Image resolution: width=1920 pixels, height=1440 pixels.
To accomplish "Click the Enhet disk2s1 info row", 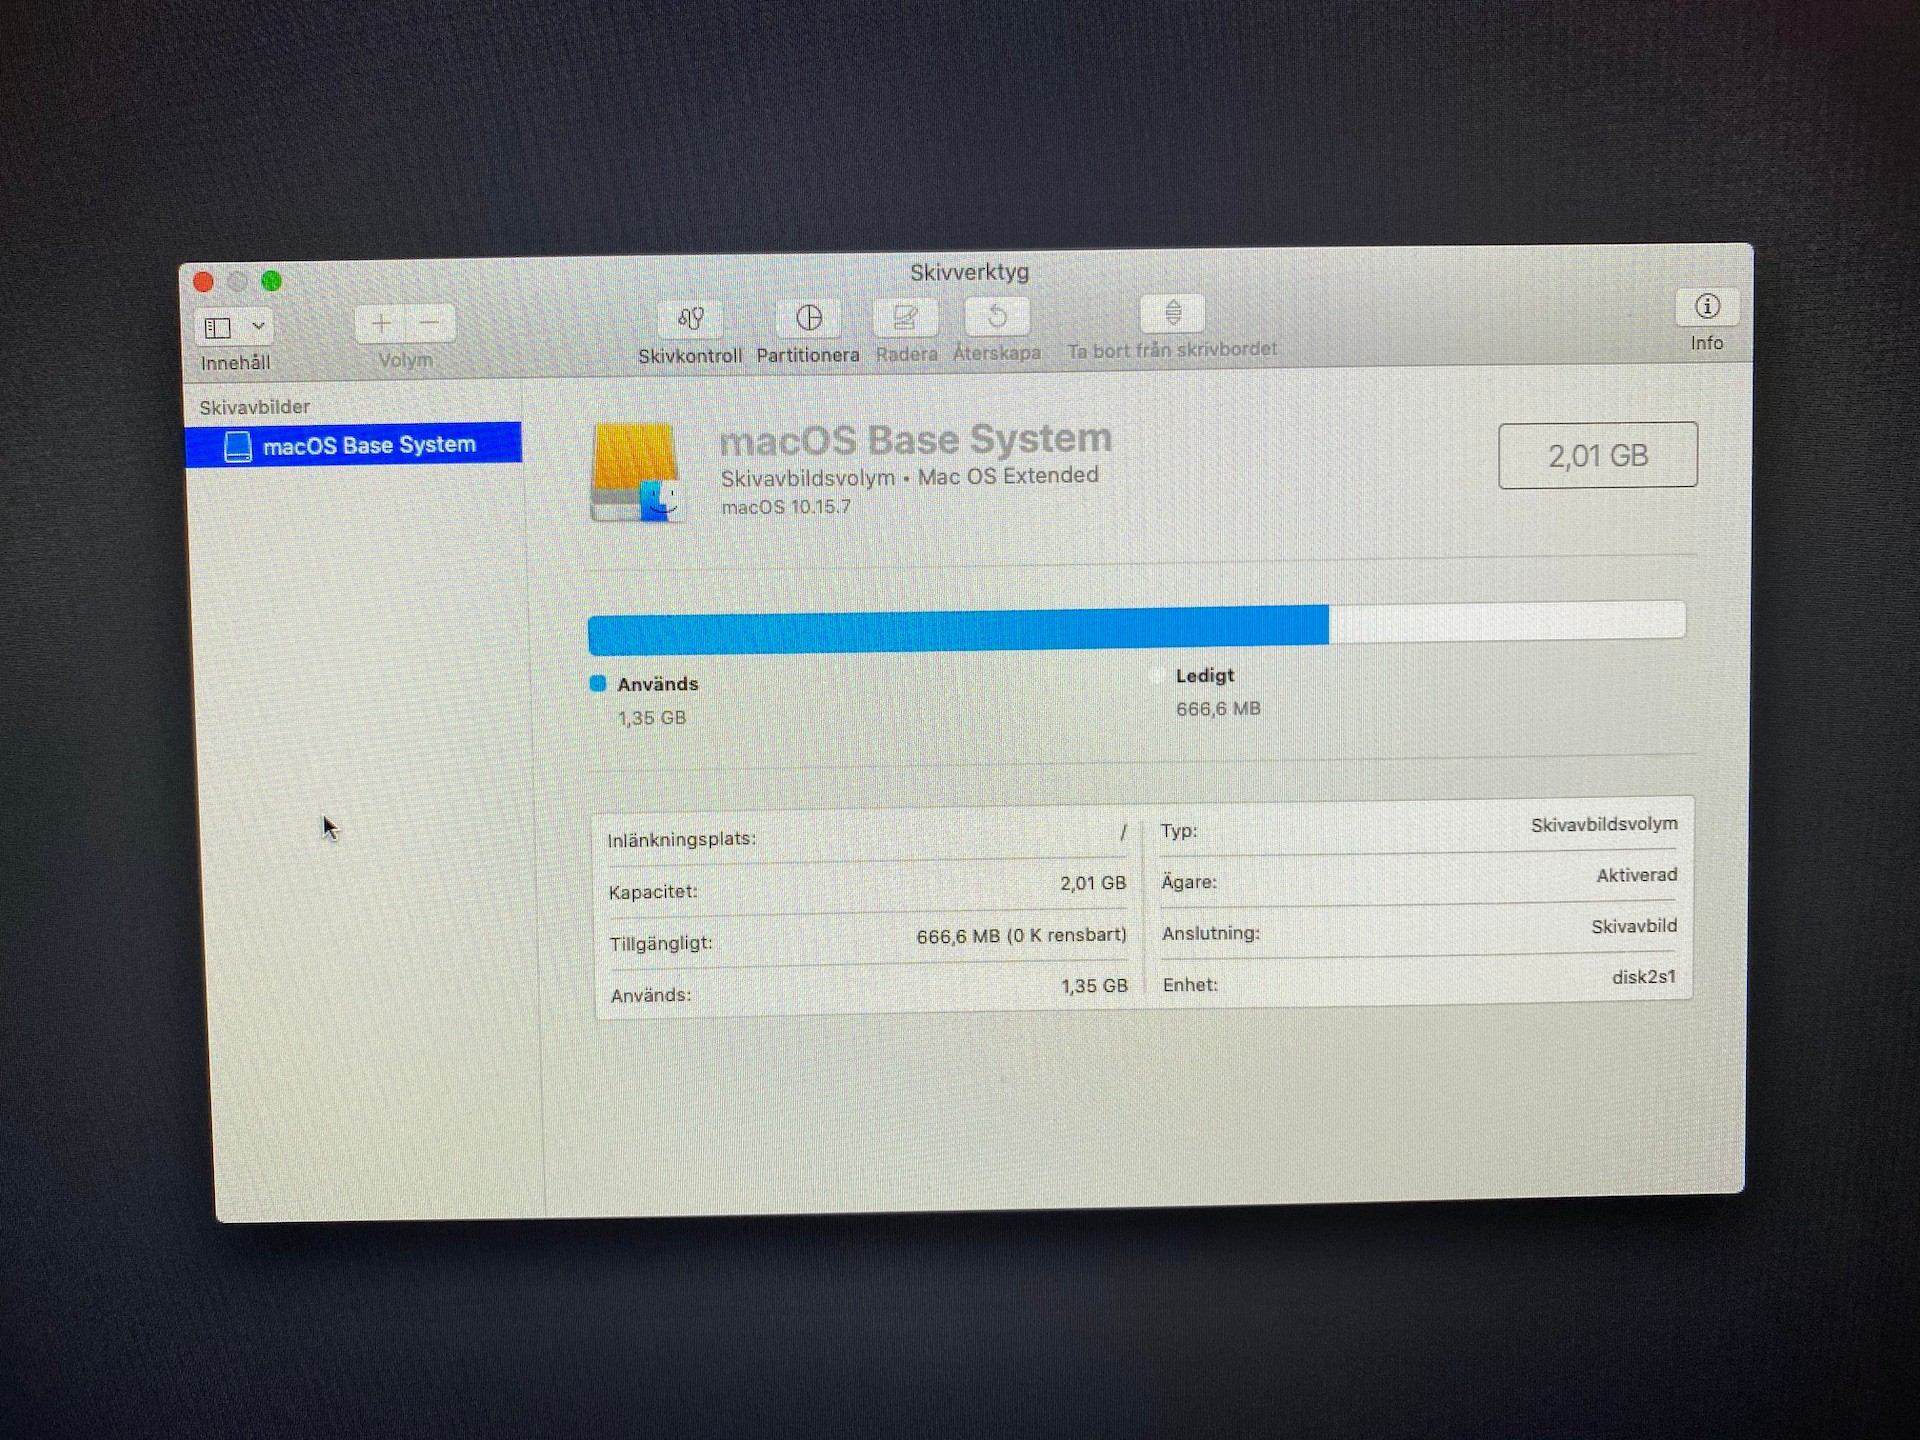I will pyautogui.click(x=1418, y=981).
